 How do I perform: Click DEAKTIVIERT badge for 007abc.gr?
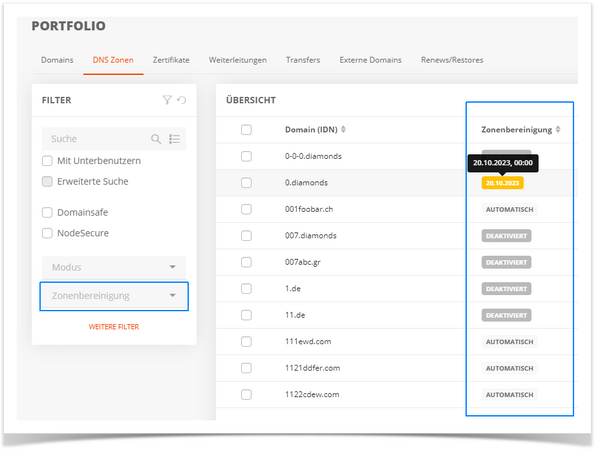(506, 263)
